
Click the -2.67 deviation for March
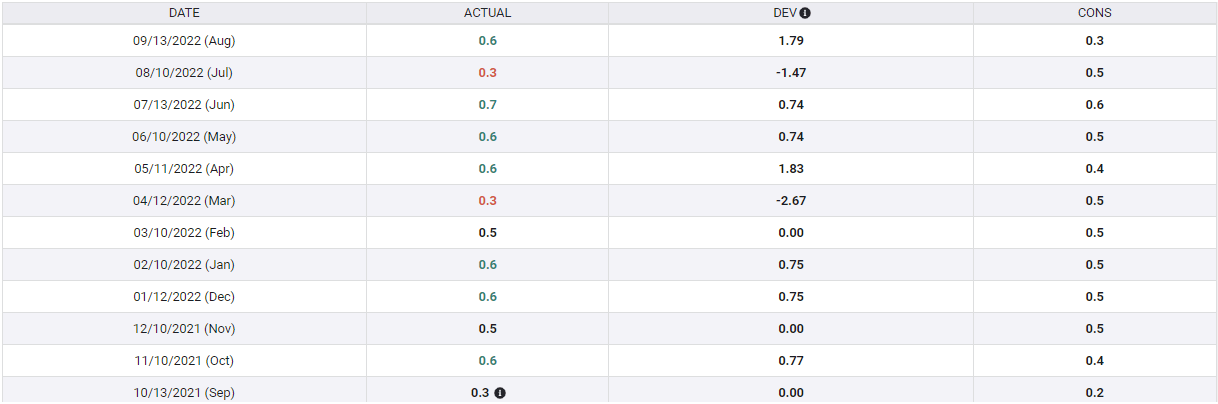[790, 201]
